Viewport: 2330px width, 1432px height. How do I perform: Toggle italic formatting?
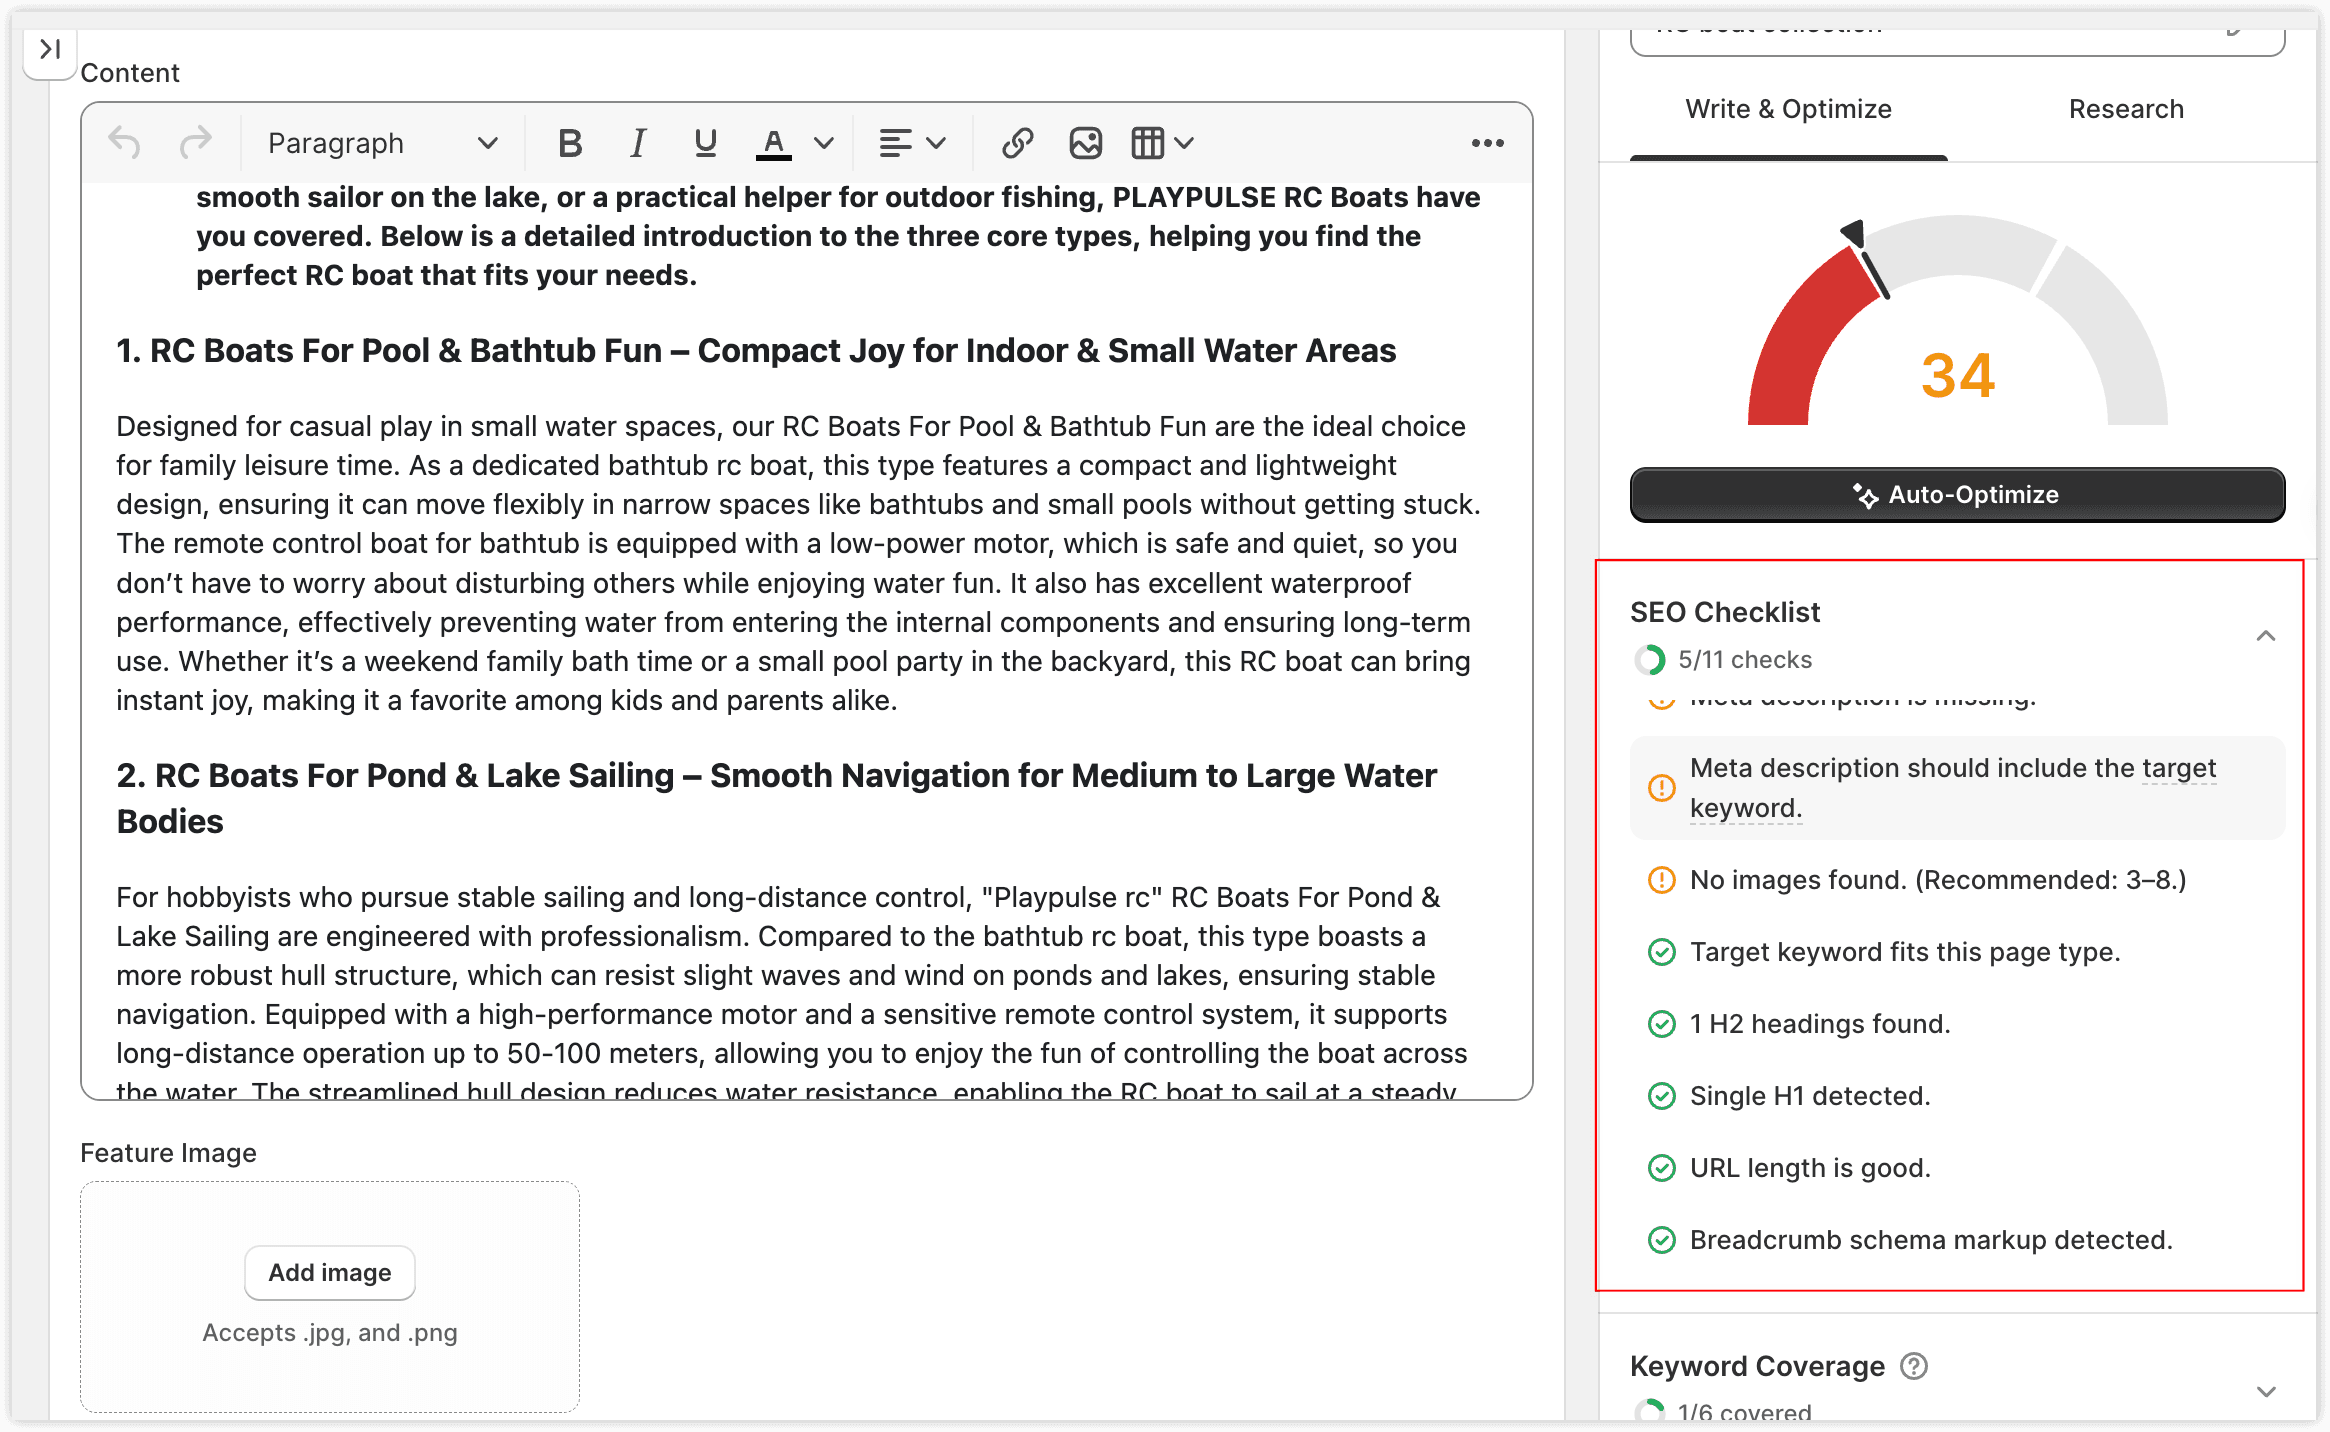pos(637,143)
